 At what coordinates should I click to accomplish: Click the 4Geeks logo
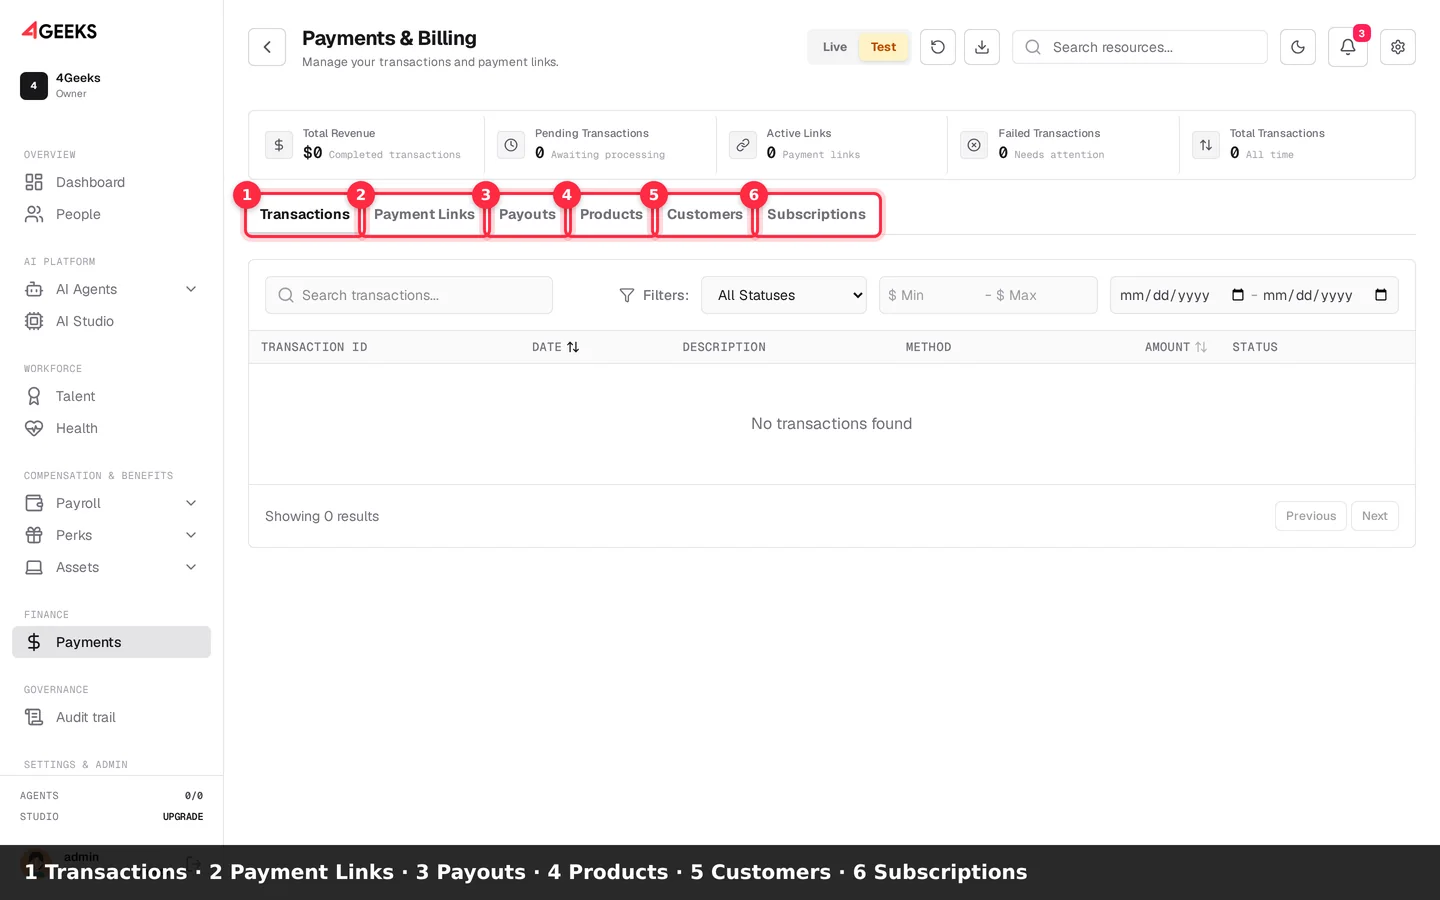click(x=59, y=31)
